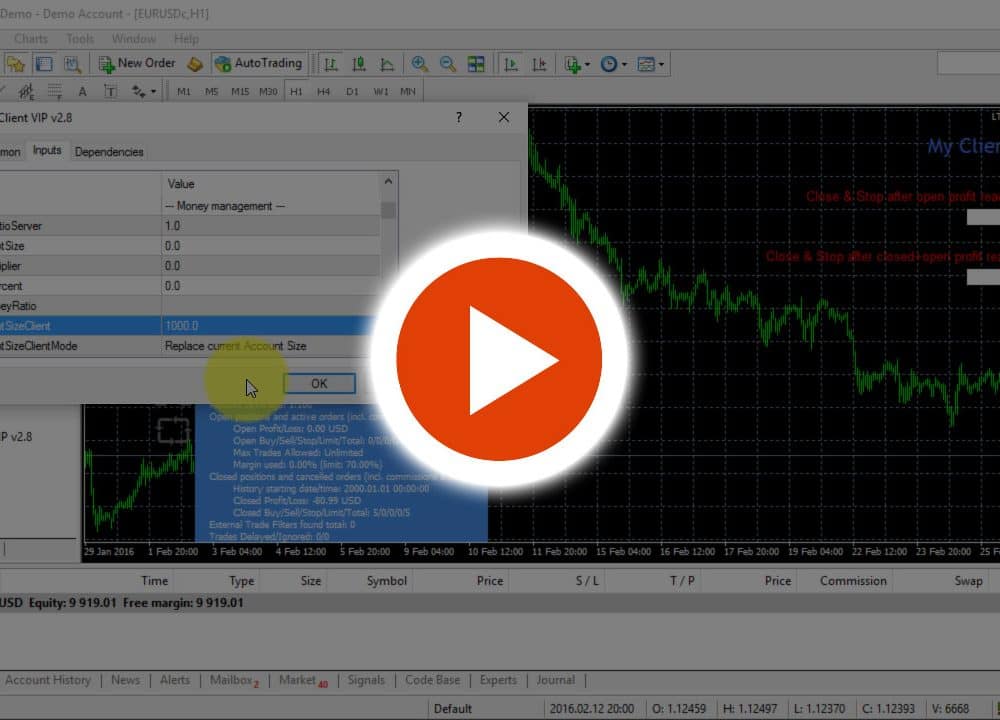Open the Market terminal tab

pos(303,680)
